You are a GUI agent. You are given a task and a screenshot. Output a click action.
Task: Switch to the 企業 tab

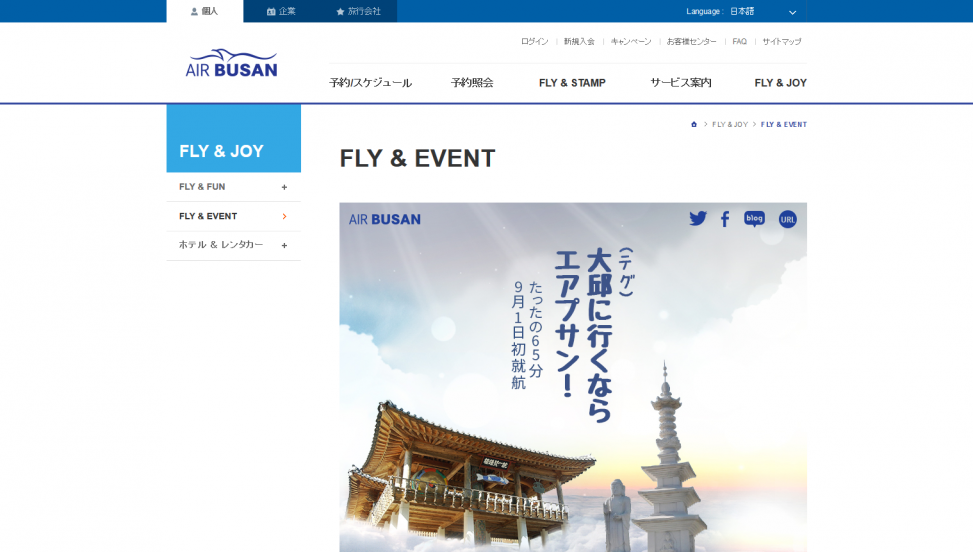point(281,11)
